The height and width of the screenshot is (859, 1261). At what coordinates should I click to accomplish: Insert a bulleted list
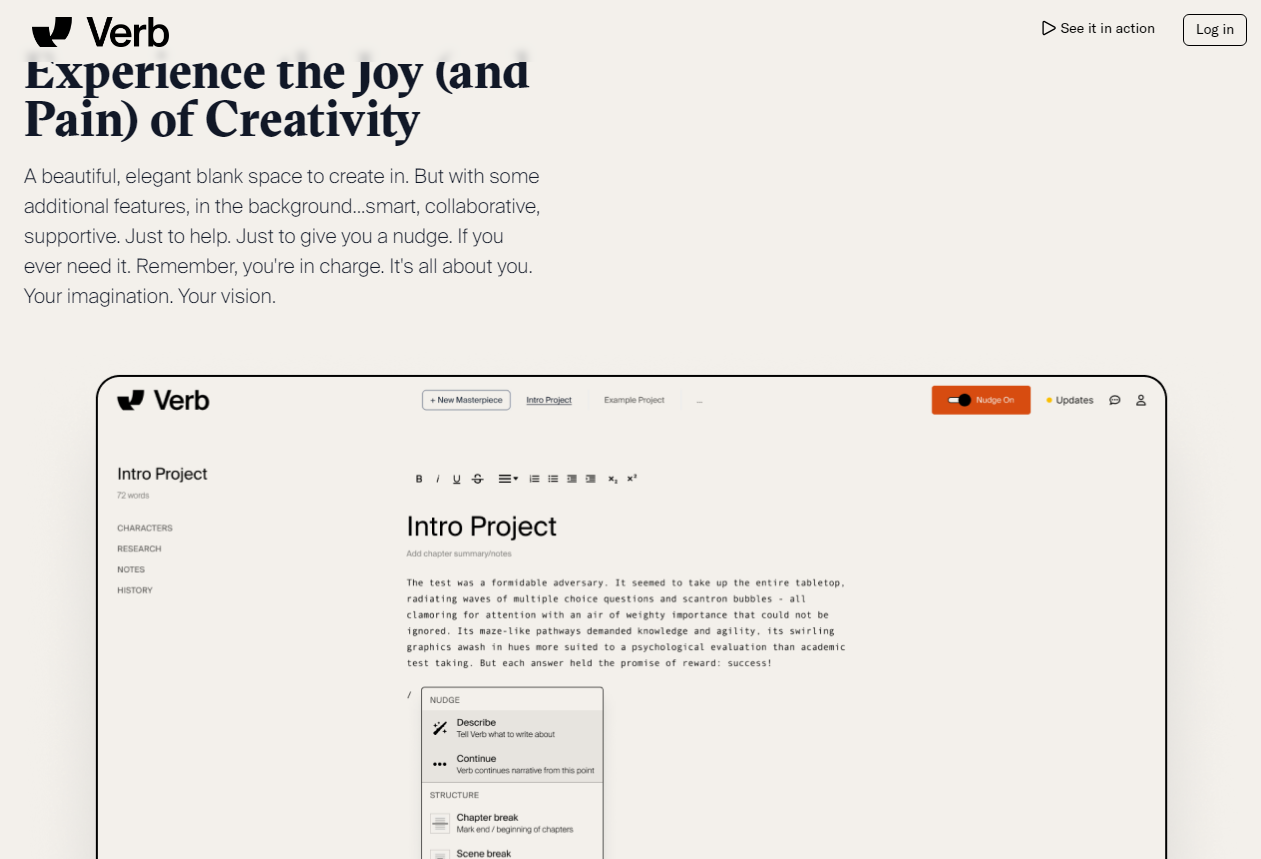(553, 479)
